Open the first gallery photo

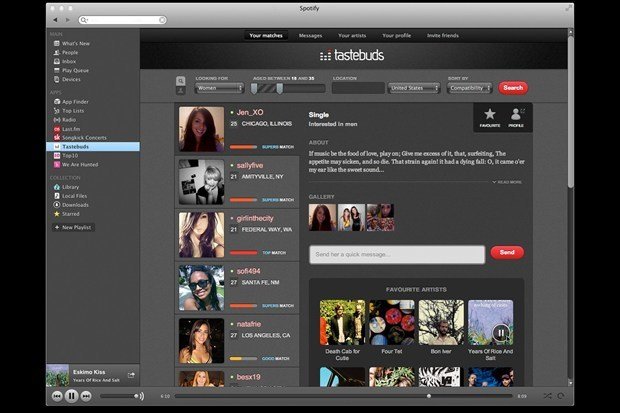pos(322,218)
